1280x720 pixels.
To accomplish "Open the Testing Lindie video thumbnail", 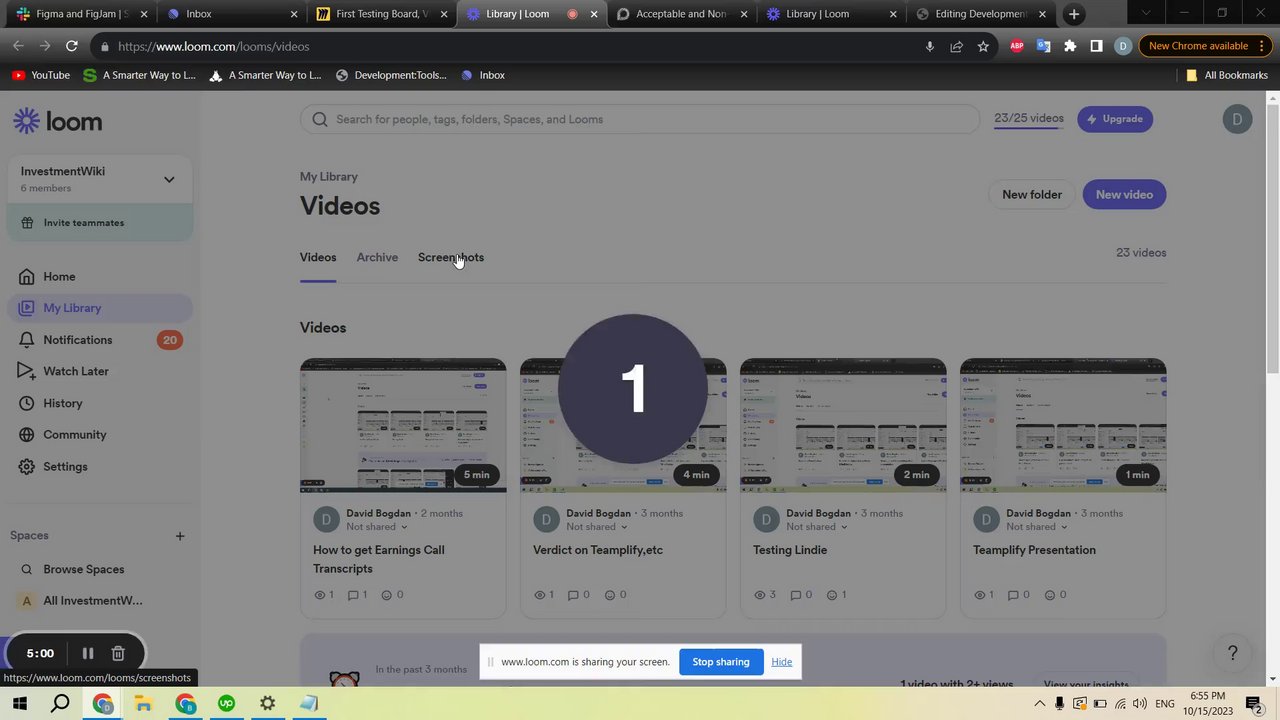I will tap(843, 426).
